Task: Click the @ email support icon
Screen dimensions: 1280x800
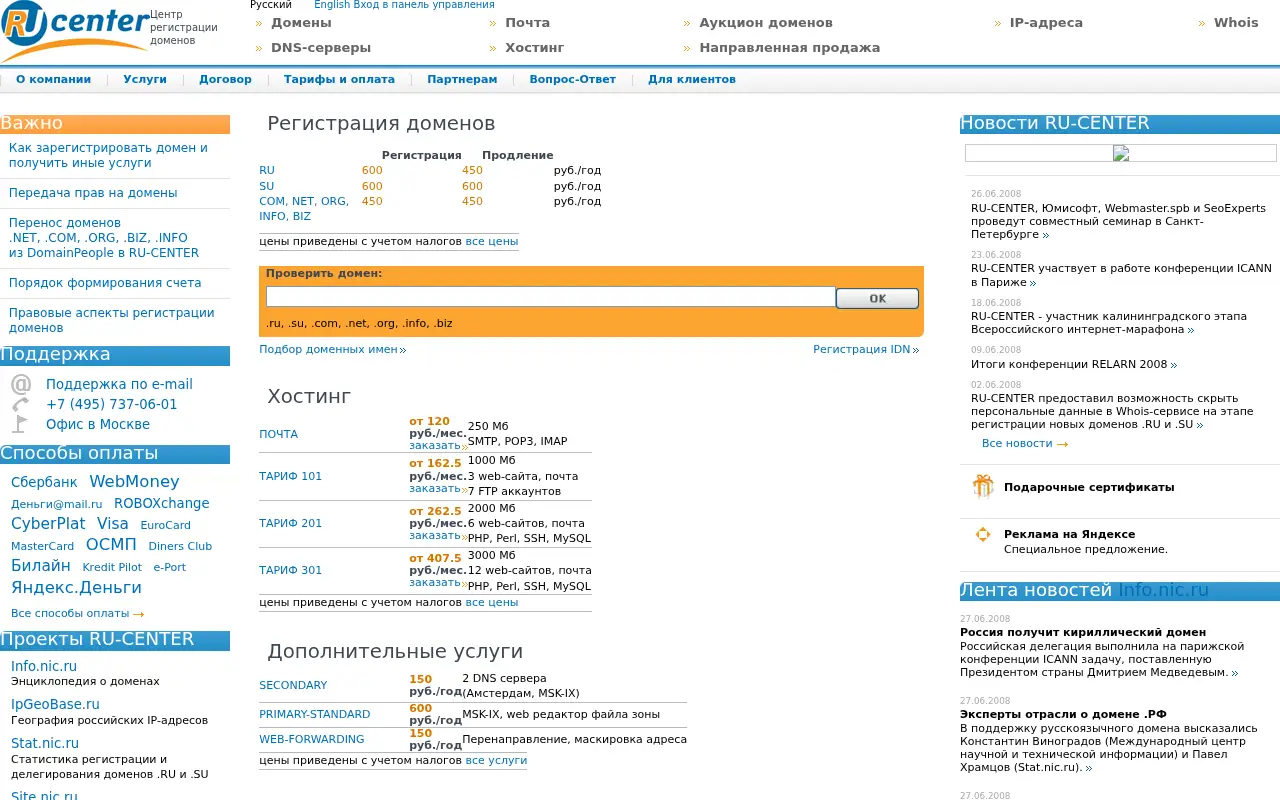Action: (x=21, y=384)
